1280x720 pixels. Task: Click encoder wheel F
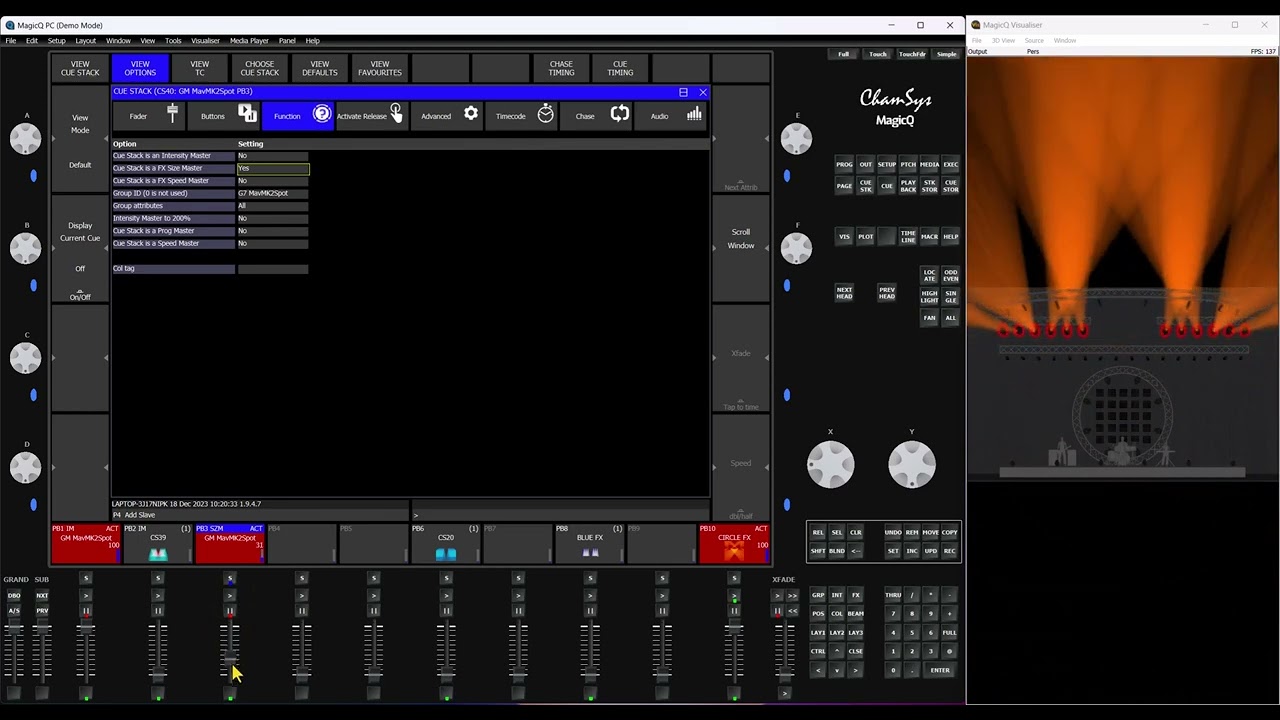[796, 247]
